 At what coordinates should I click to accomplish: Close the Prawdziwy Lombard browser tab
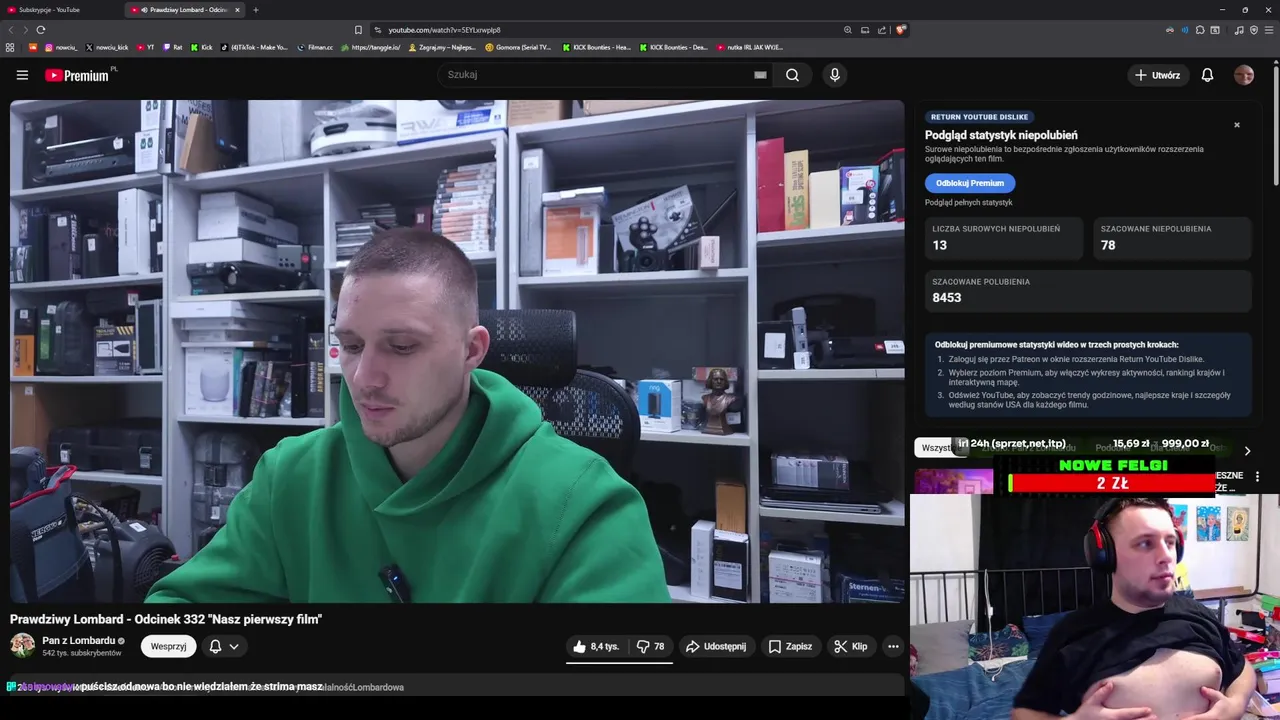click(x=237, y=10)
